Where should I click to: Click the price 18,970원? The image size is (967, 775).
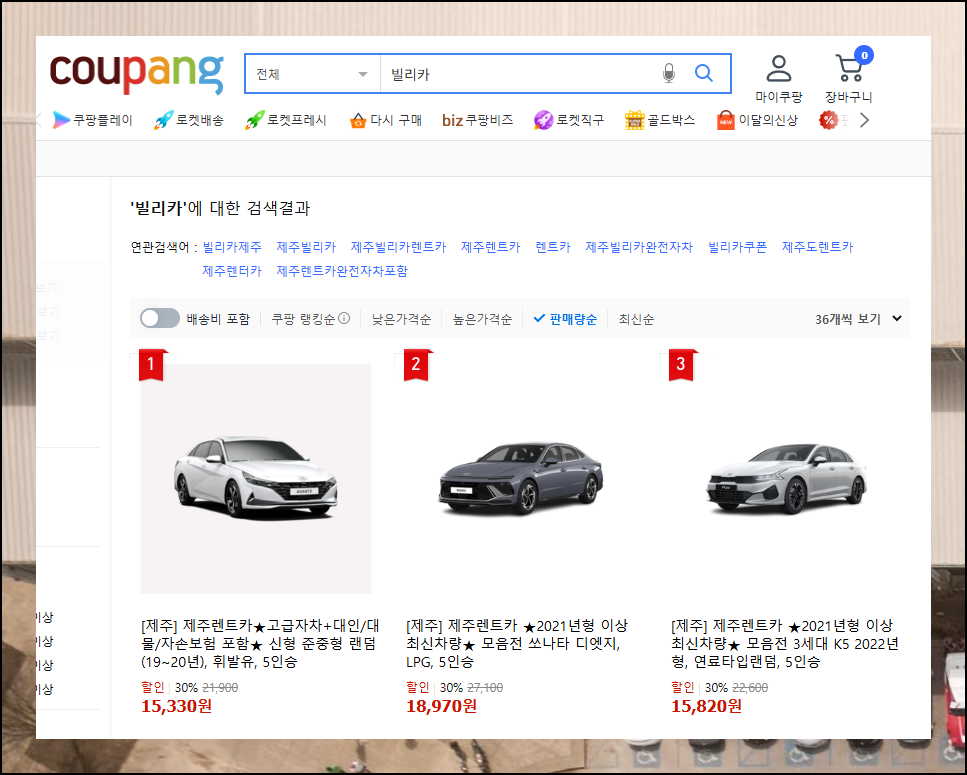441,706
